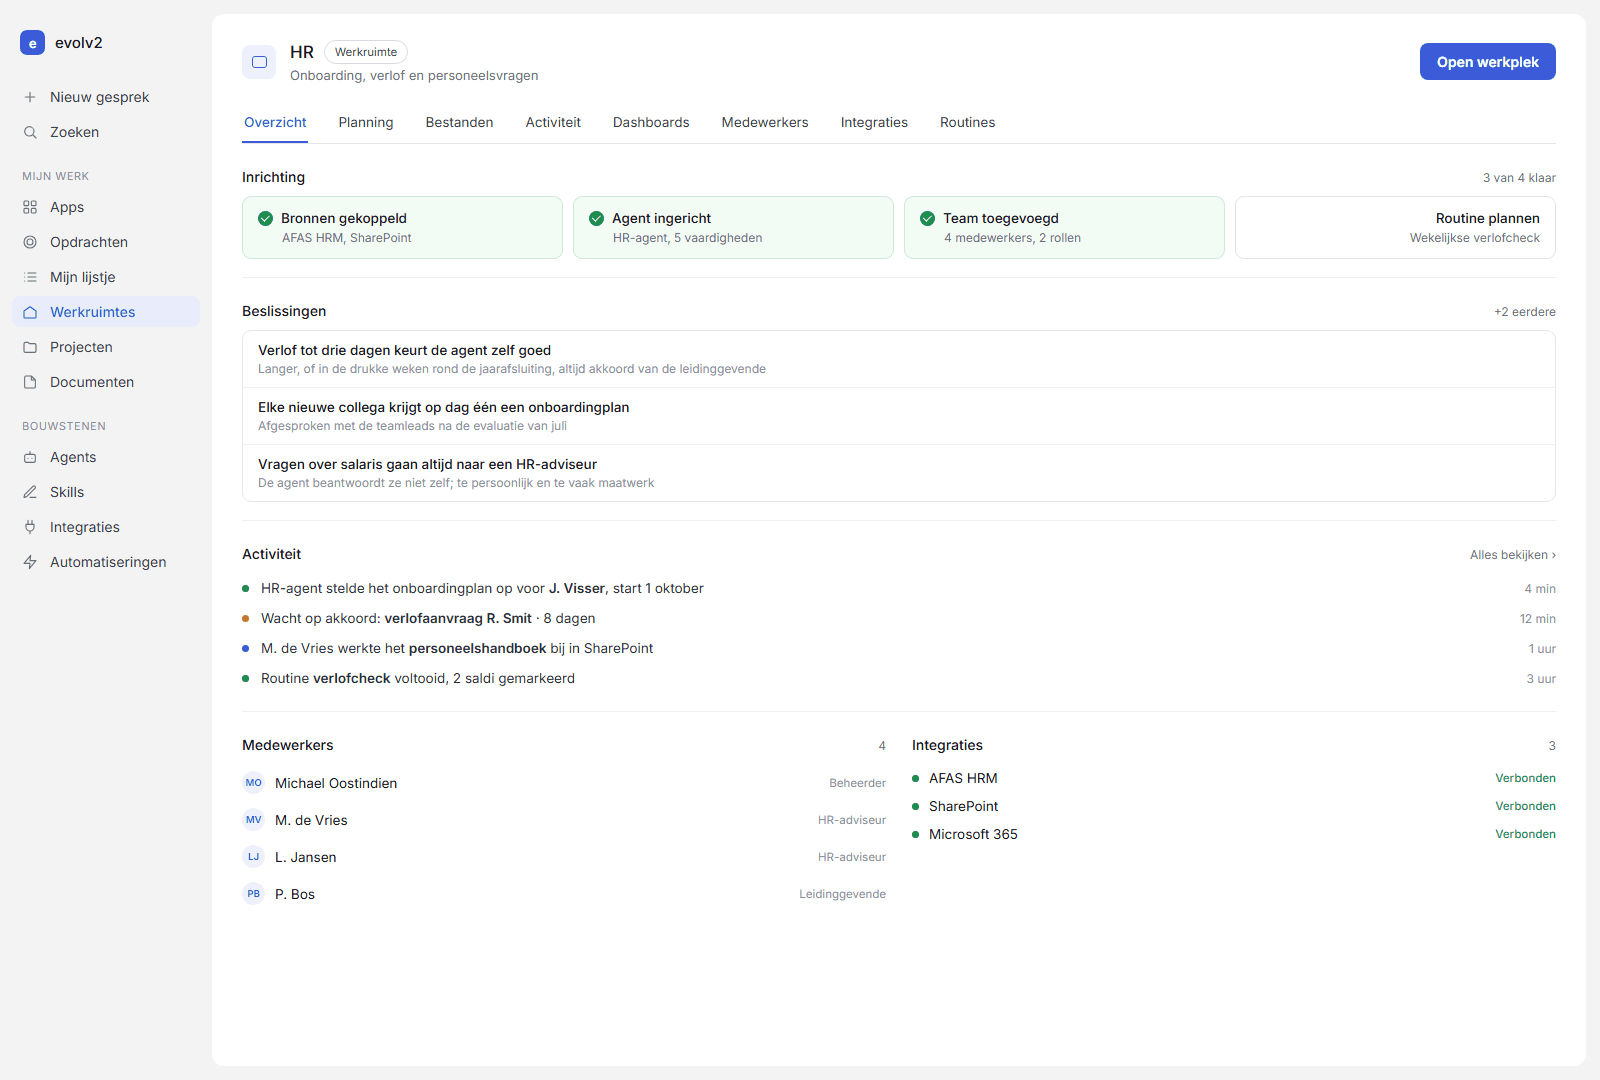The width and height of the screenshot is (1600, 1080).
Task: Click the Mijn lijstje list icon
Action: point(30,277)
